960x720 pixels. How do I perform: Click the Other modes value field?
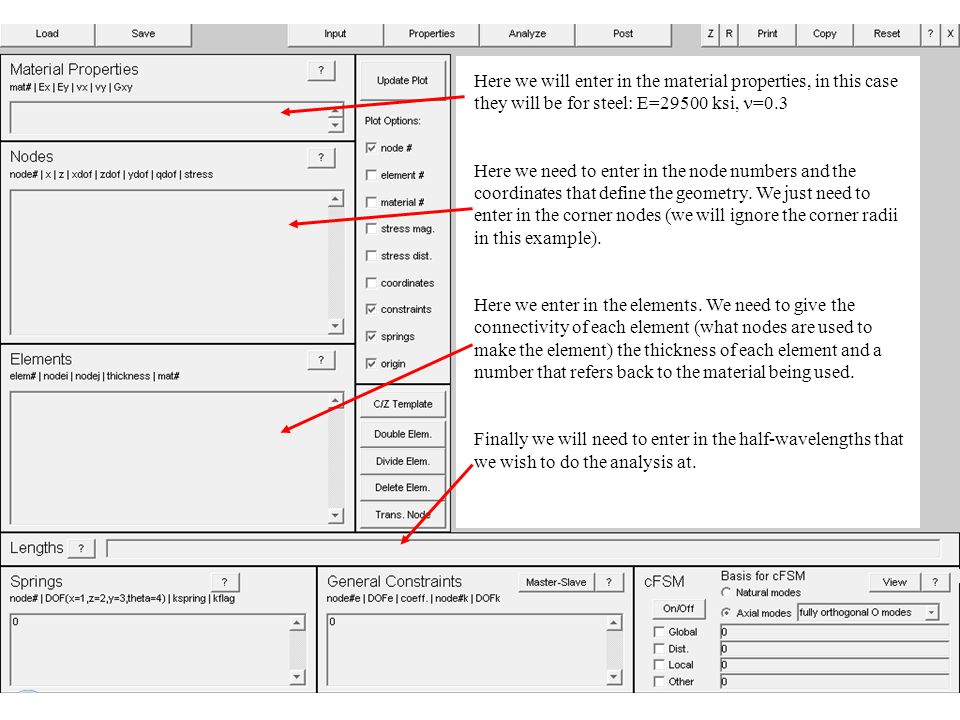(x=834, y=681)
